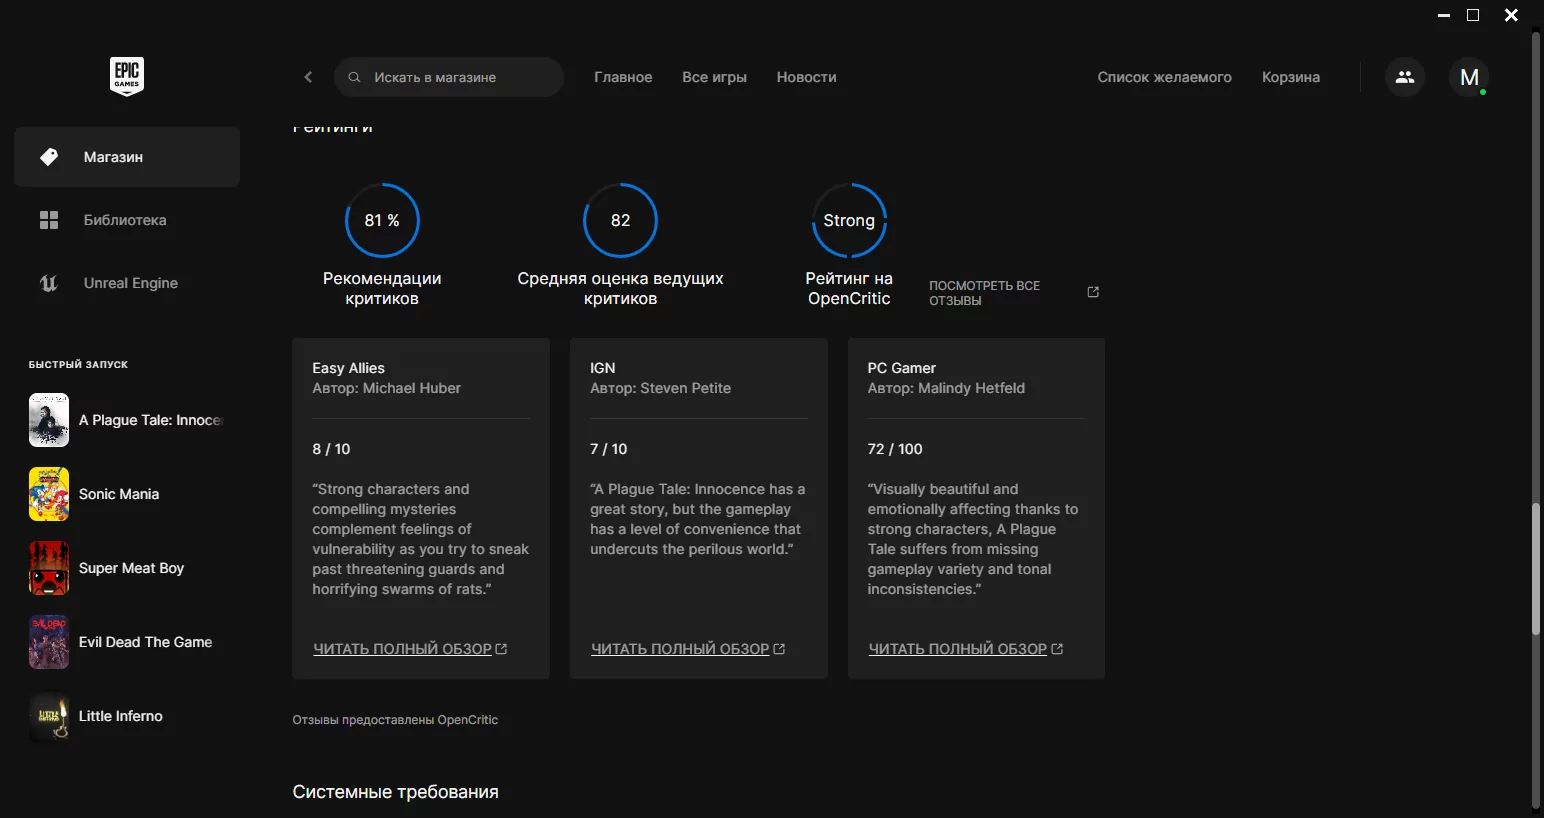The image size is (1544, 818).
Task: Open Список желаемого
Action: click(x=1164, y=77)
